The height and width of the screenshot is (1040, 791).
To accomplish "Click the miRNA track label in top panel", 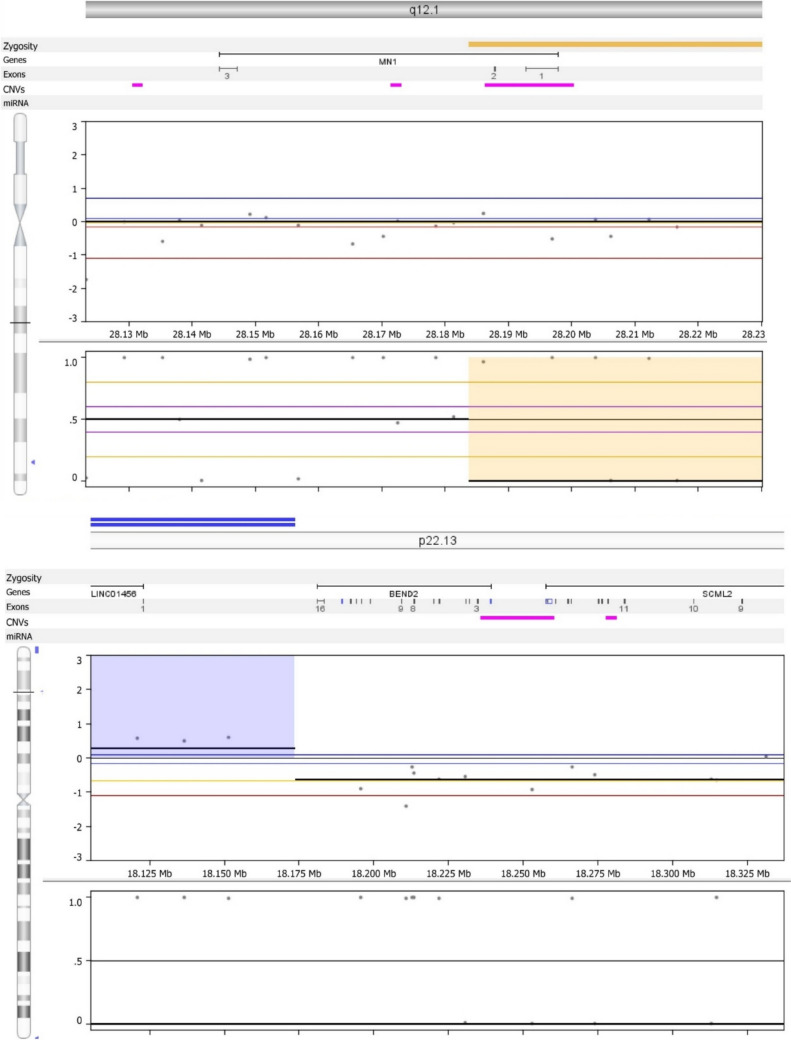I will tap(16, 103).
